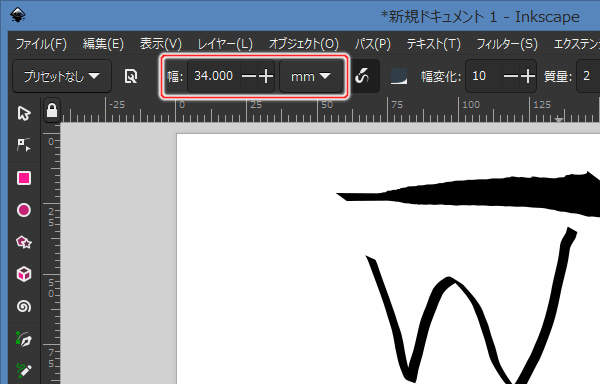Image resolution: width=600 pixels, height=384 pixels.
Task: Click the Inkscape logo in title bar
Action: pyautogui.click(x=17, y=16)
